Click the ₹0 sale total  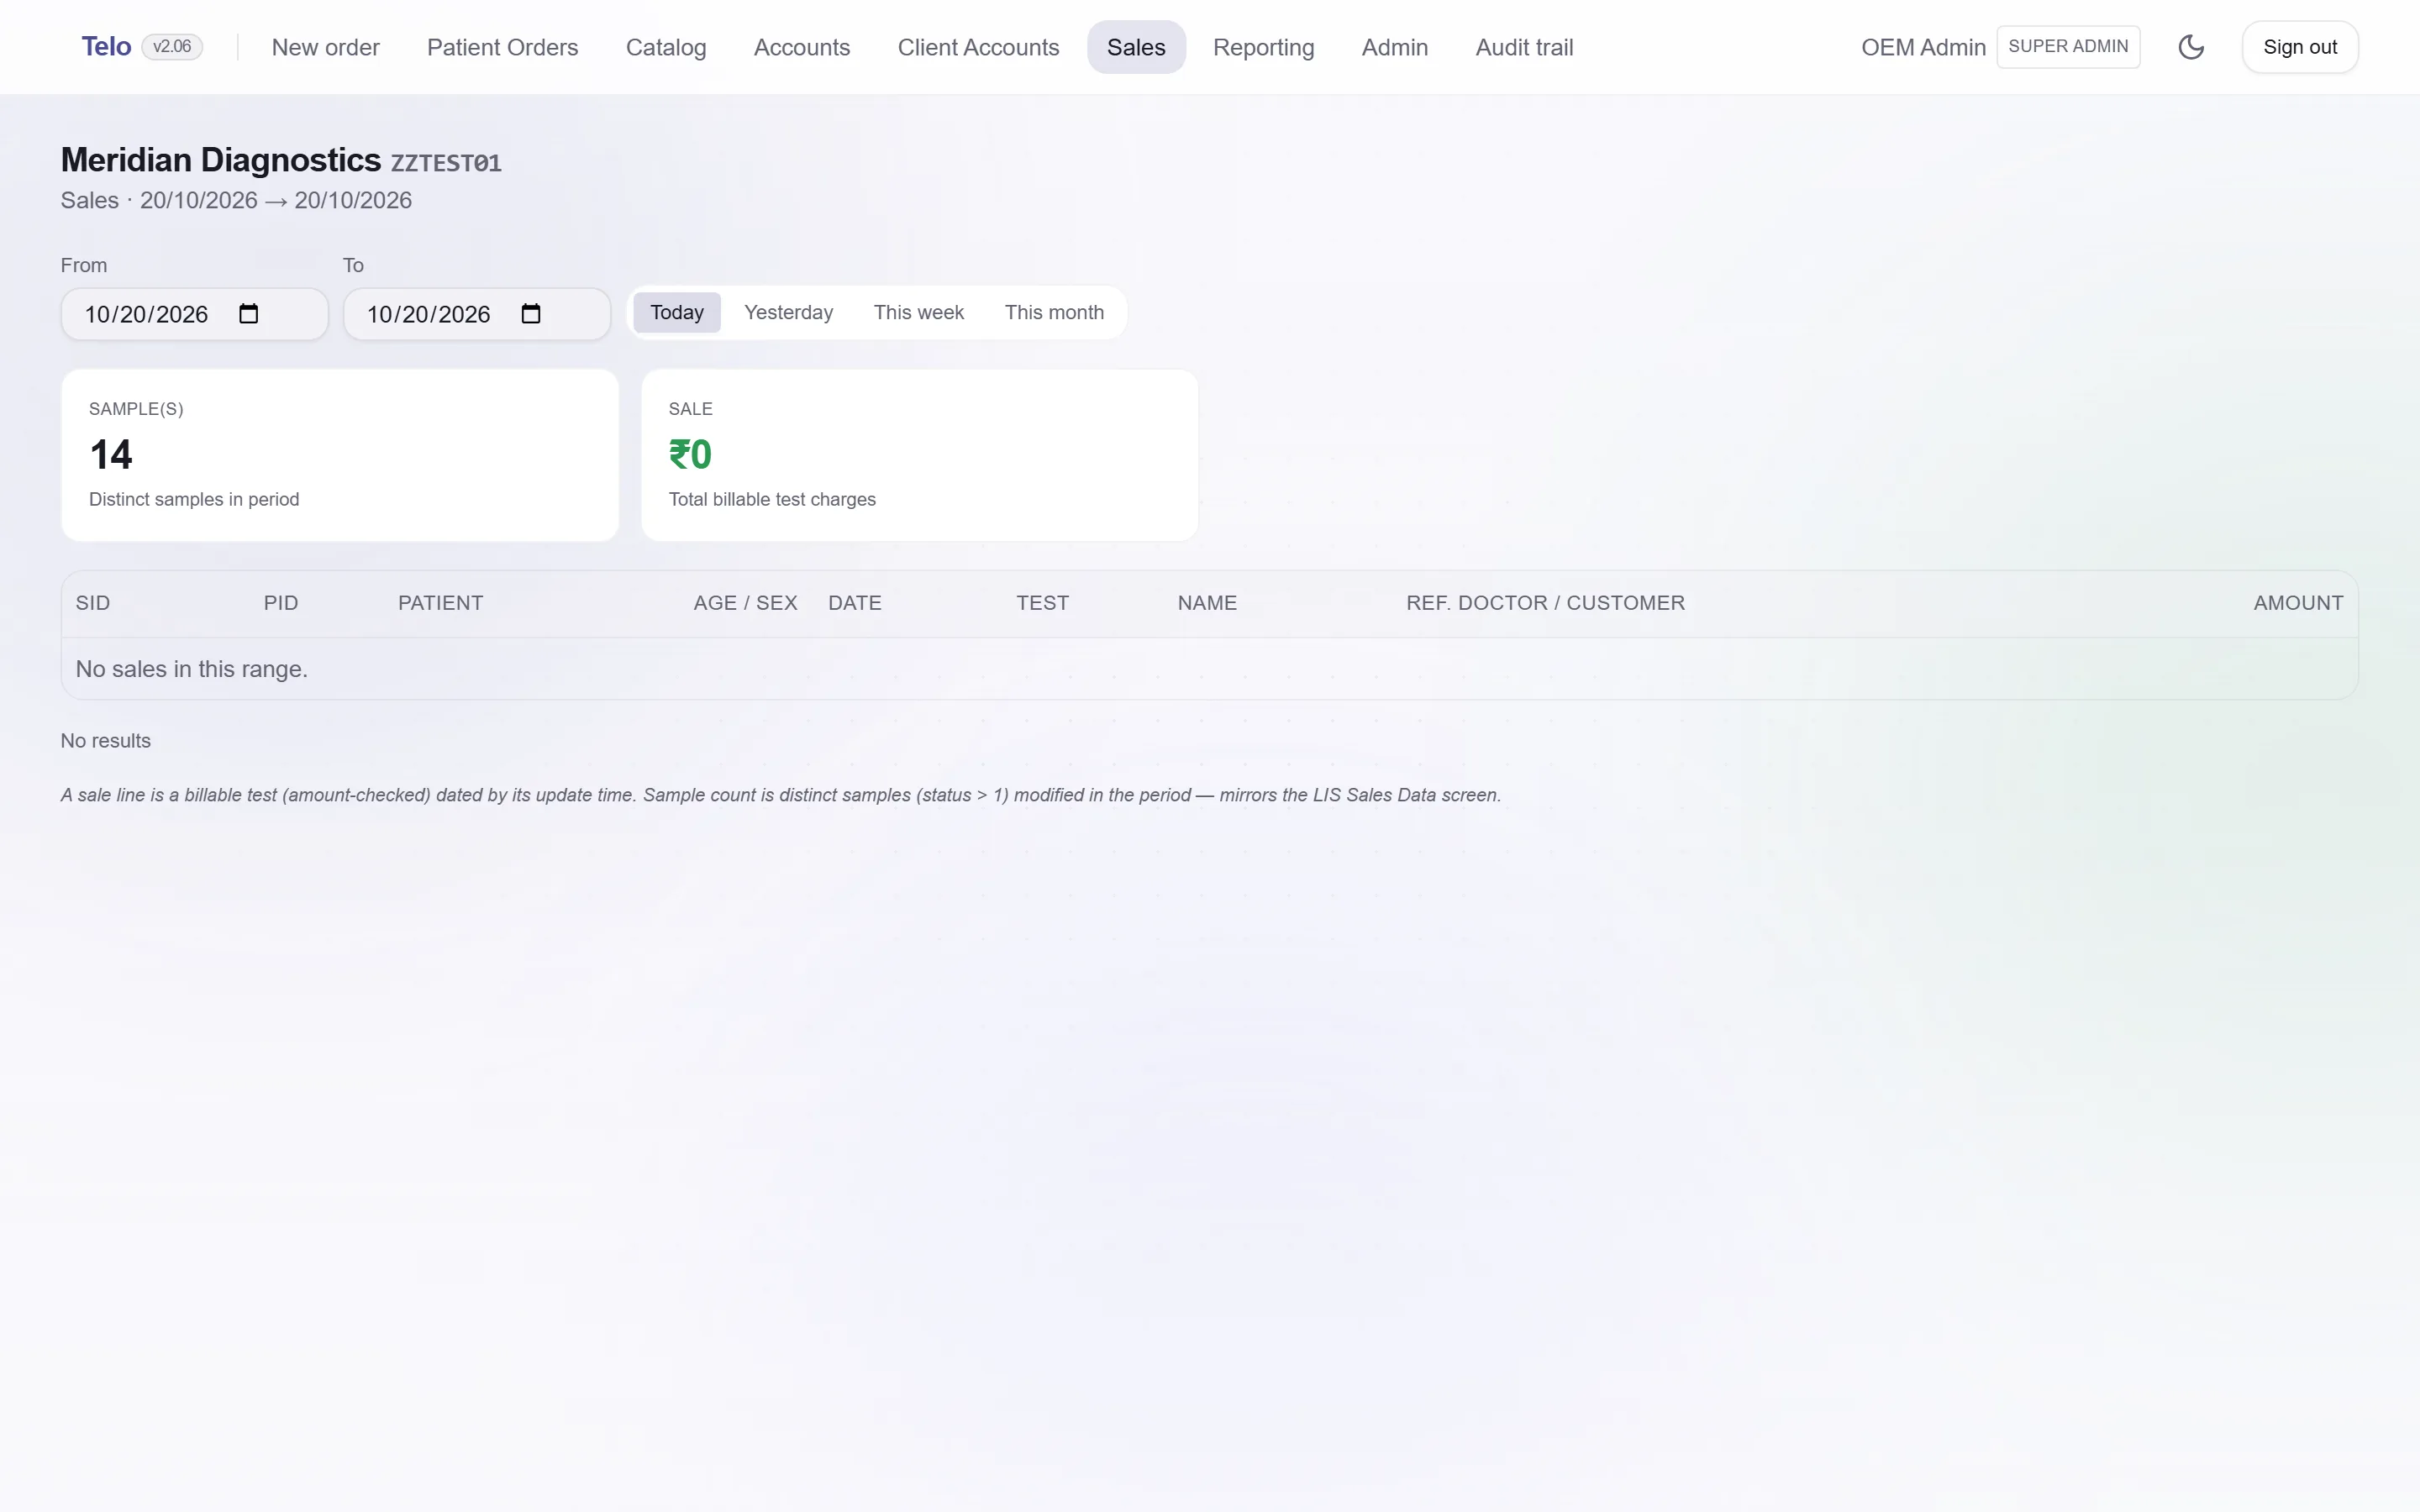click(x=690, y=455)
